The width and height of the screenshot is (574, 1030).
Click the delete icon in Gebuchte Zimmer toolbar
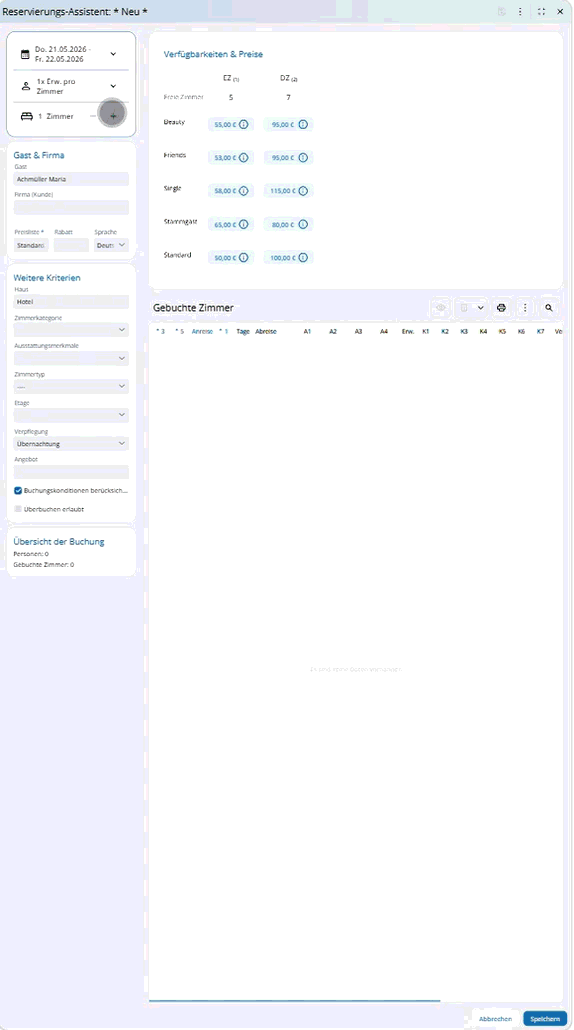click(464, 307)
